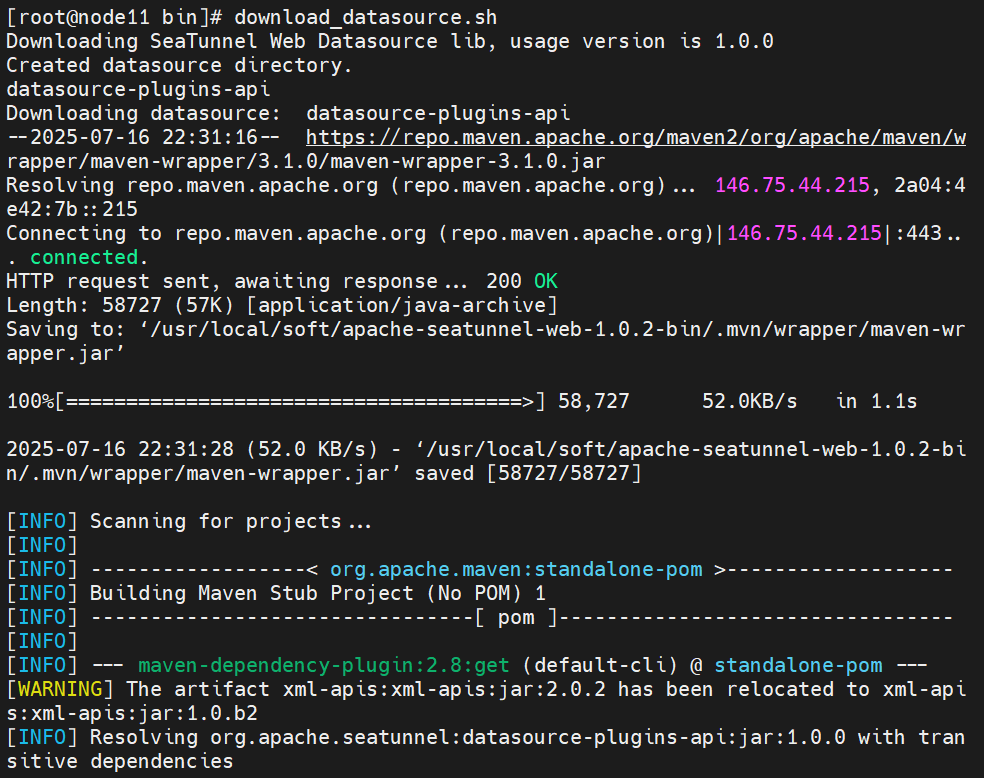Click 'HTTP request sent, awaiting response' text
Viewport: 984px width, 778px height.
pos(222,281)
